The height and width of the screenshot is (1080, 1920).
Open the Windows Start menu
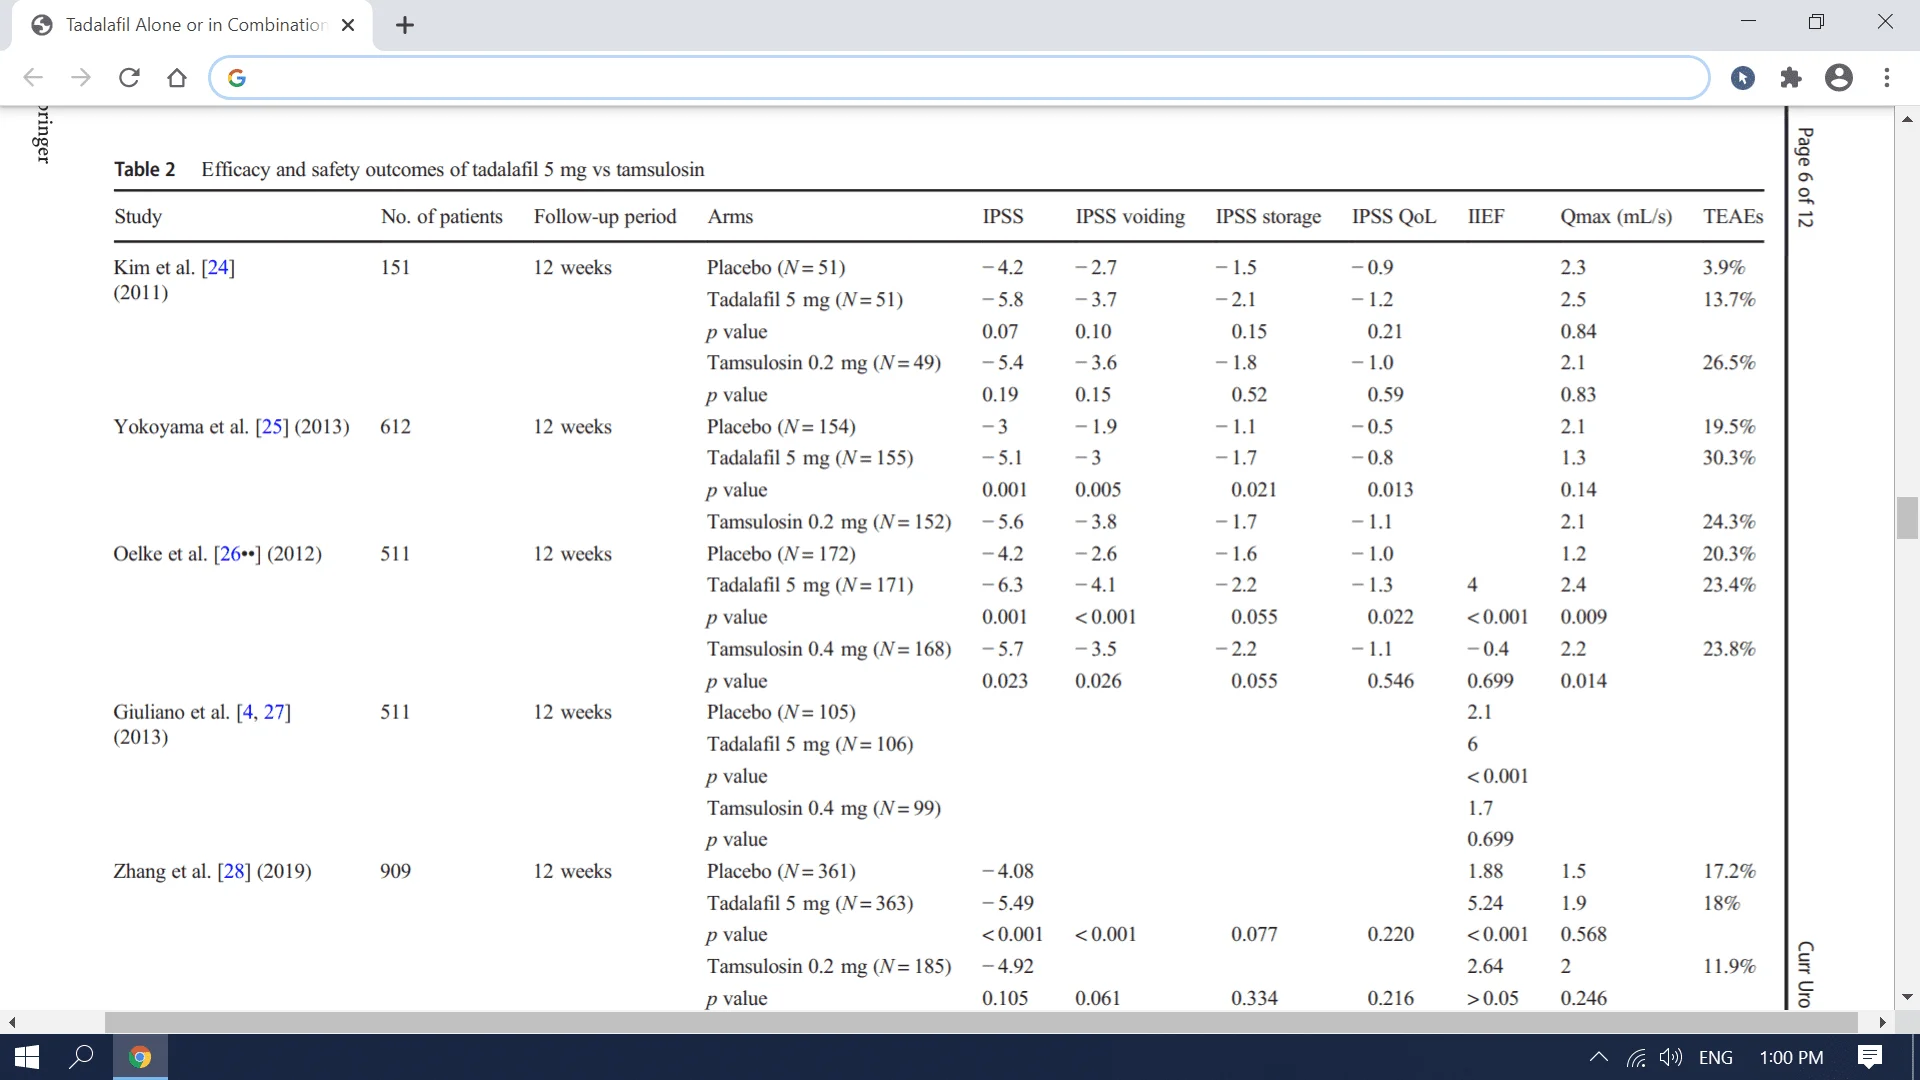[x=27, y=1057]
